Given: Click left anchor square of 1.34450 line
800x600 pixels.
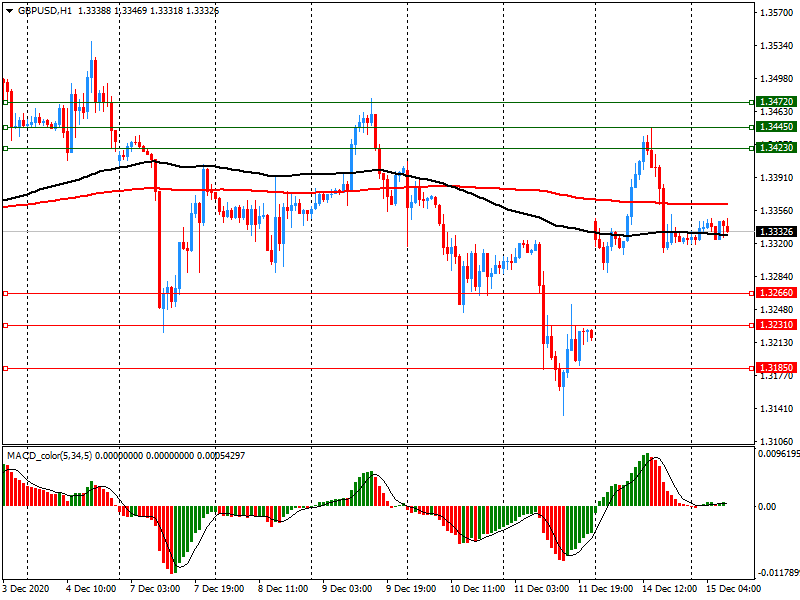Looking at the screenshot, I should [x=5, y=127].
